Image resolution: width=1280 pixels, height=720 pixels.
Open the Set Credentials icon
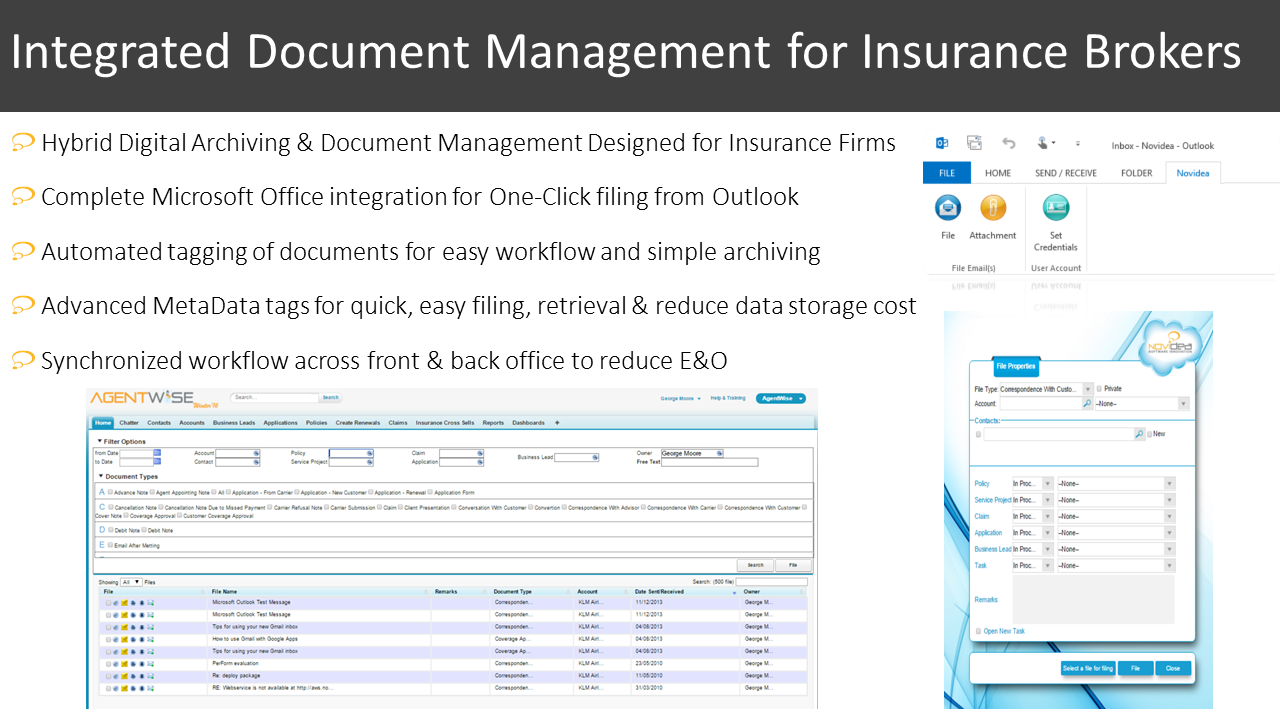tap(1056, 208)
